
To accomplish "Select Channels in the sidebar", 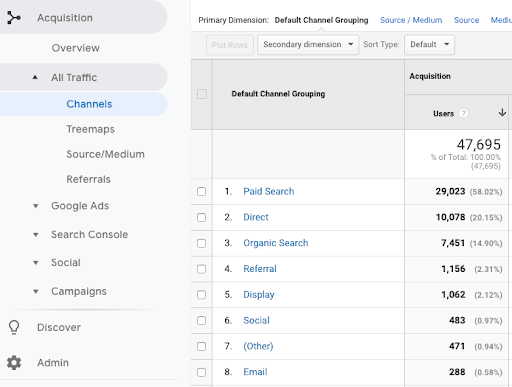I will (83, 104).
